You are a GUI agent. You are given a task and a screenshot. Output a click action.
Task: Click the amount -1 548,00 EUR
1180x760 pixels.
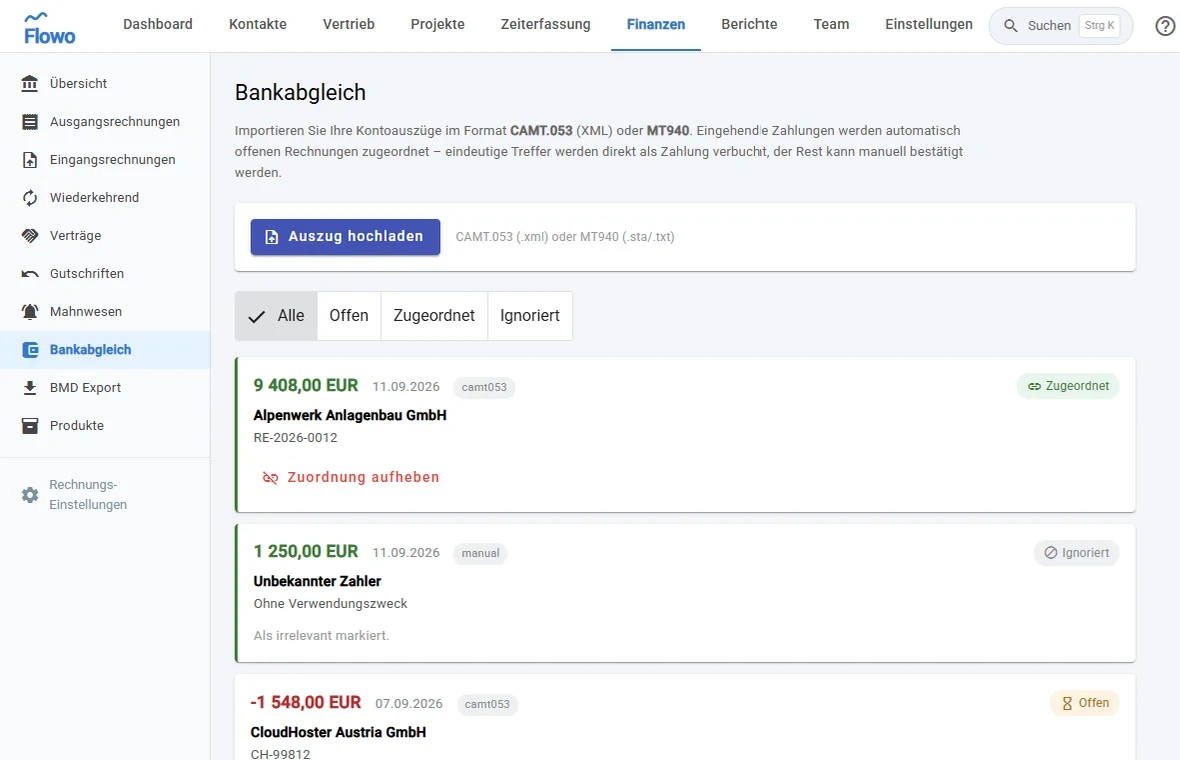click(x=306, y=703)
